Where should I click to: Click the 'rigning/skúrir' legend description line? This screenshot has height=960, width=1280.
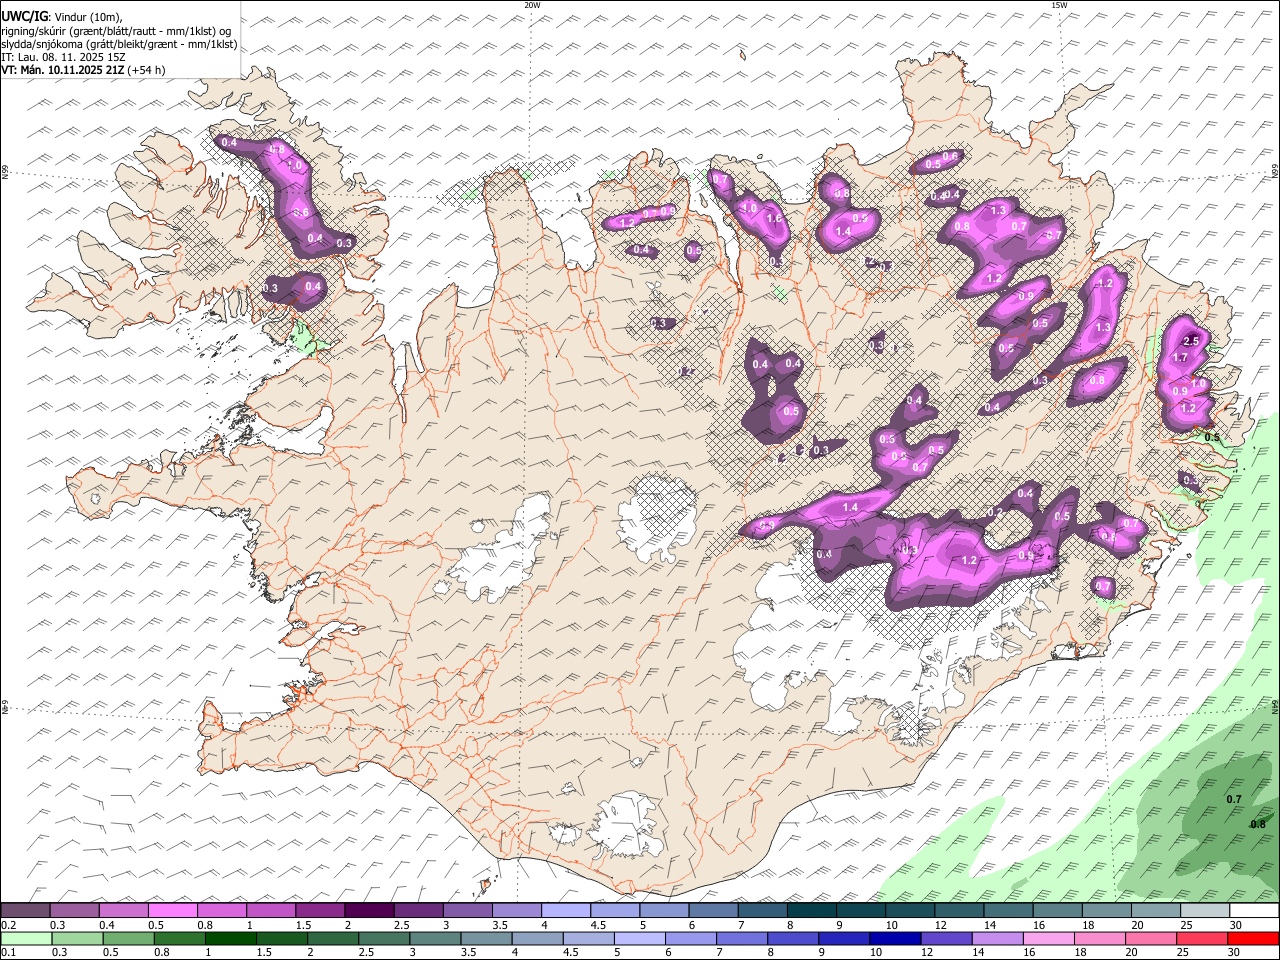click(116, 31)
